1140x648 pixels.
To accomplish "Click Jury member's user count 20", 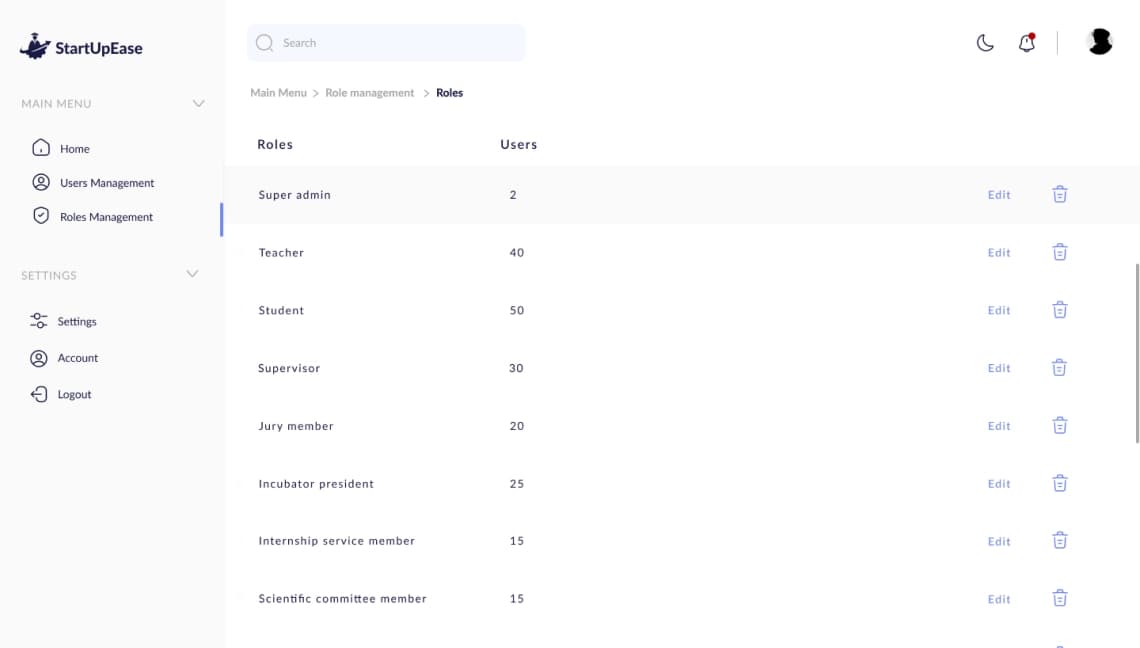I will 517,426.
